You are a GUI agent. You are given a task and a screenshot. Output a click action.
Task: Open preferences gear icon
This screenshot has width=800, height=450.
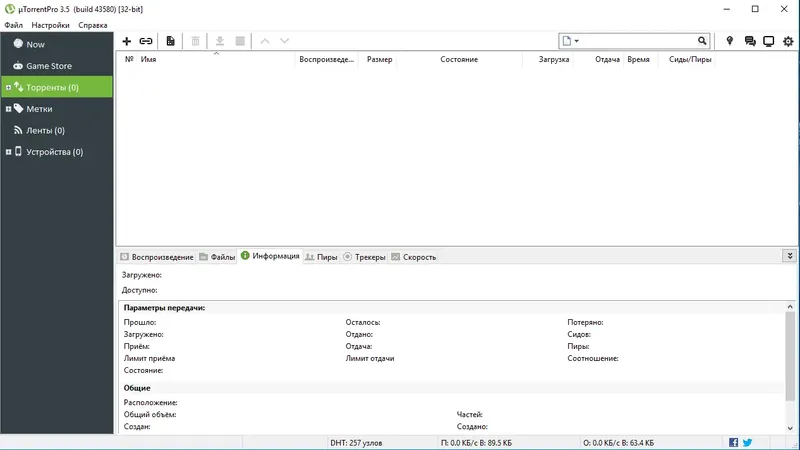click(x=788, y=41)
